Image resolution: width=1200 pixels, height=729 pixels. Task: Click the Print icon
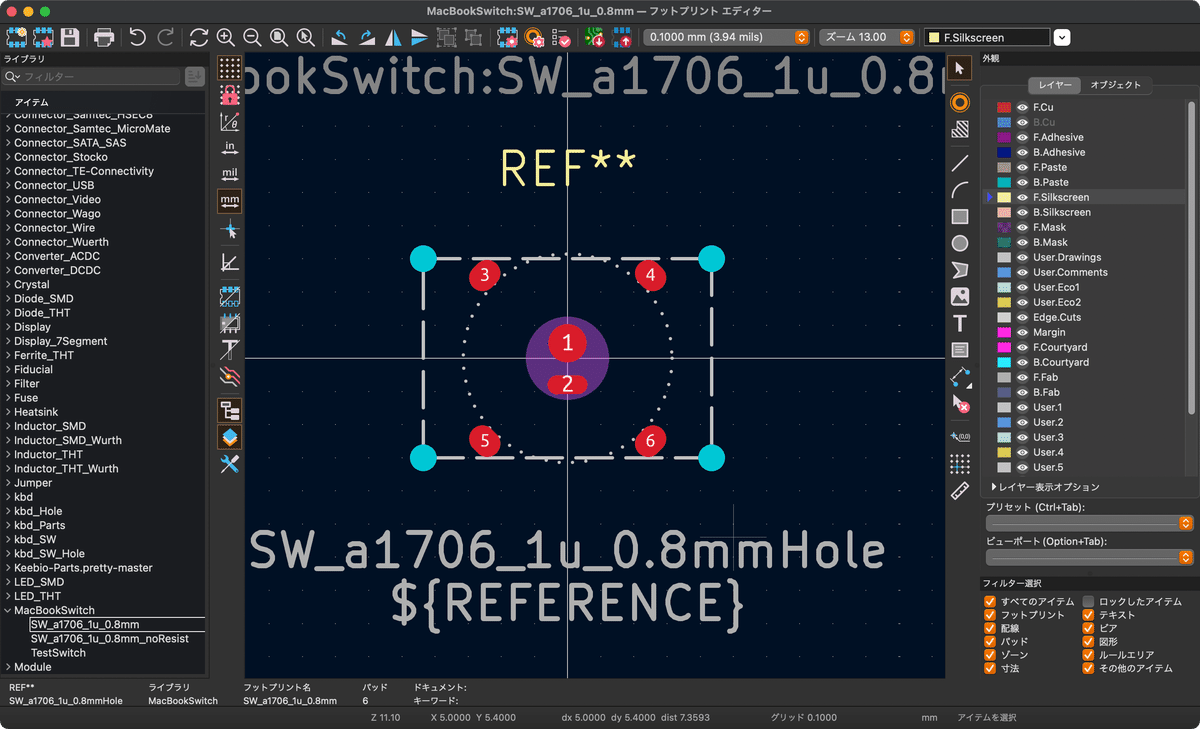point(104,37)
